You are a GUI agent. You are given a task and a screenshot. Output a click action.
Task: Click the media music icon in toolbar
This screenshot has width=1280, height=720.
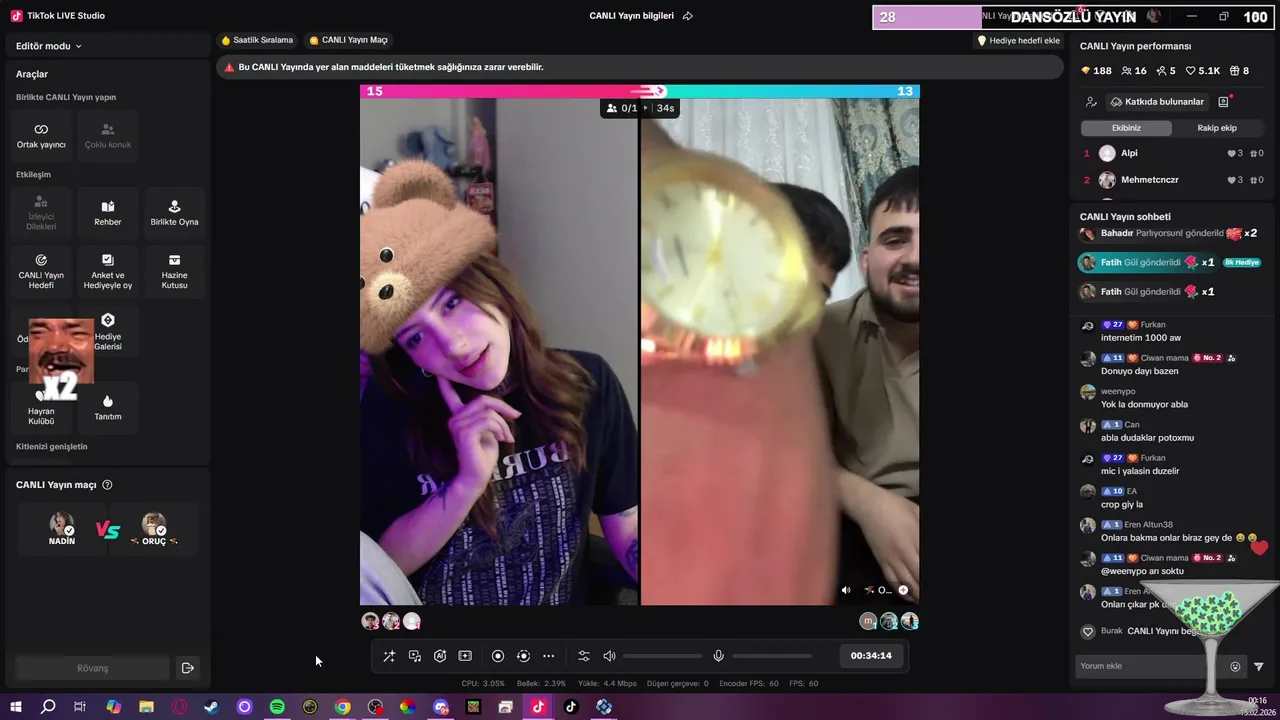415,656
